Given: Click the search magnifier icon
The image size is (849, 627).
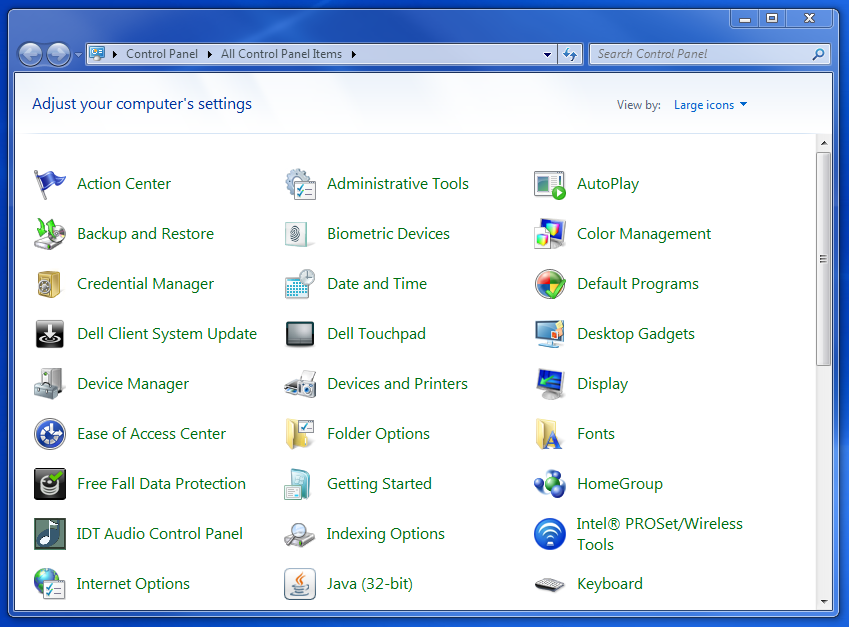Looking at the screenshot, I should click(819, 54).
